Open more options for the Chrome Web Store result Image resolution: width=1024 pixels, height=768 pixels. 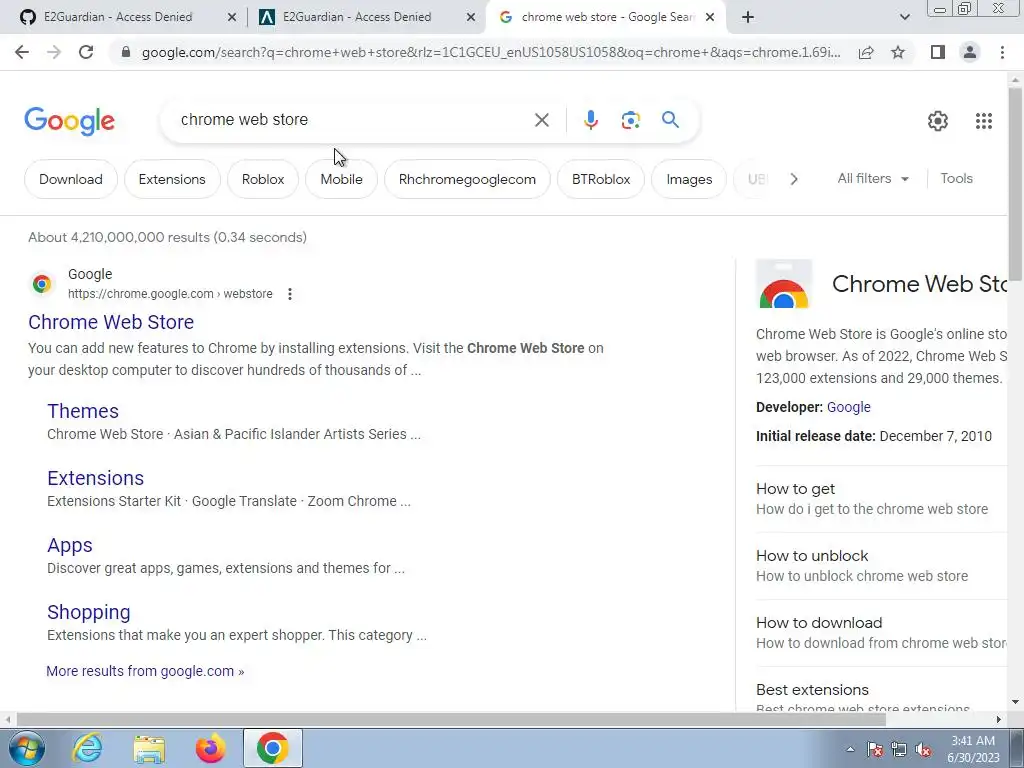(289, 294)
